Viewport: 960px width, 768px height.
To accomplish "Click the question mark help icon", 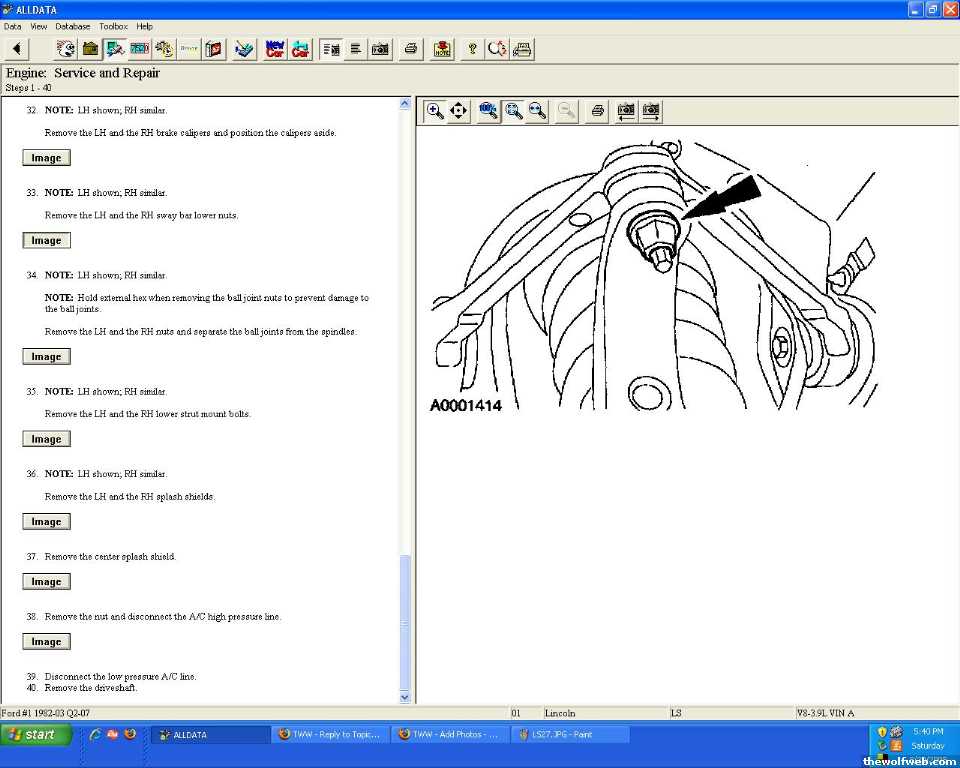I will tap(473, 49).
